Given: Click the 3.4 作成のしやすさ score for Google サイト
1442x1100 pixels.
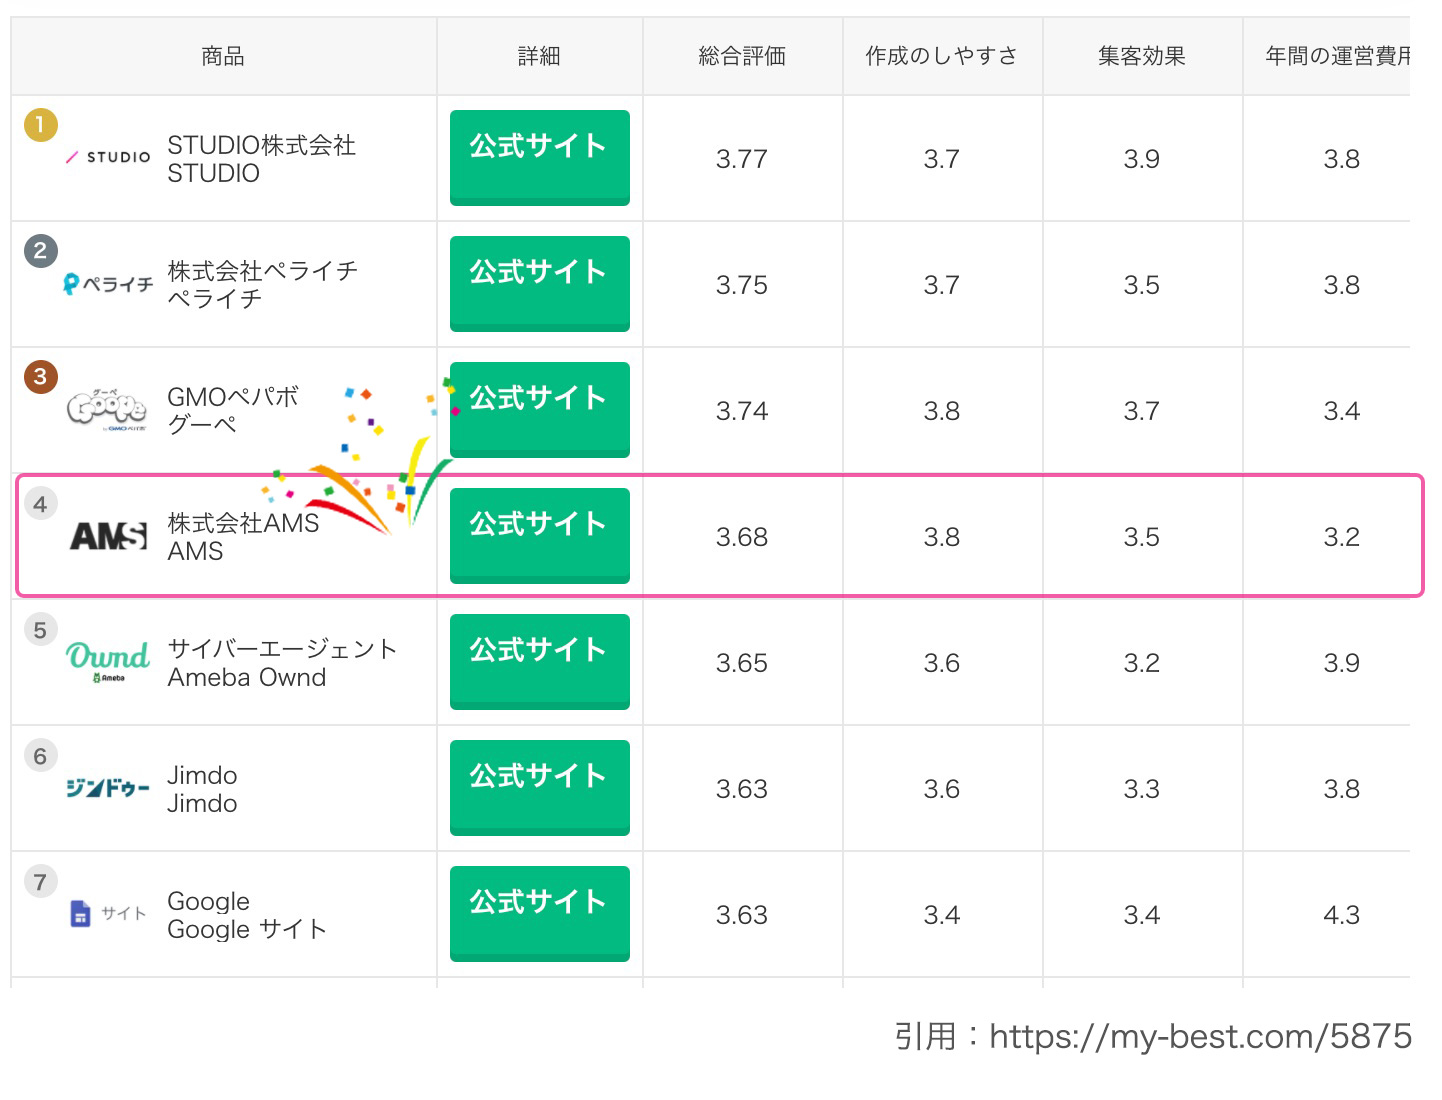Looking at the screenshot, I should point(942,915).
